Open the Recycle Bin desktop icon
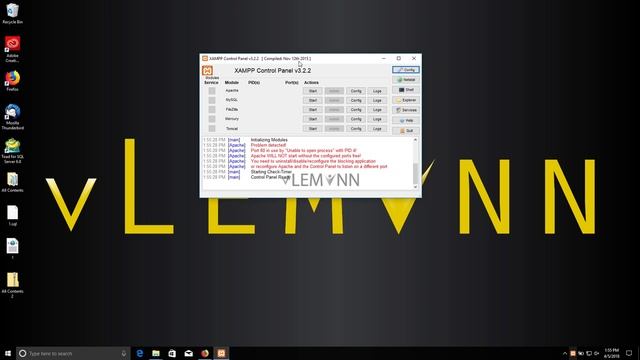This screenshot has height=360, width=640. (x=12, y=13)
